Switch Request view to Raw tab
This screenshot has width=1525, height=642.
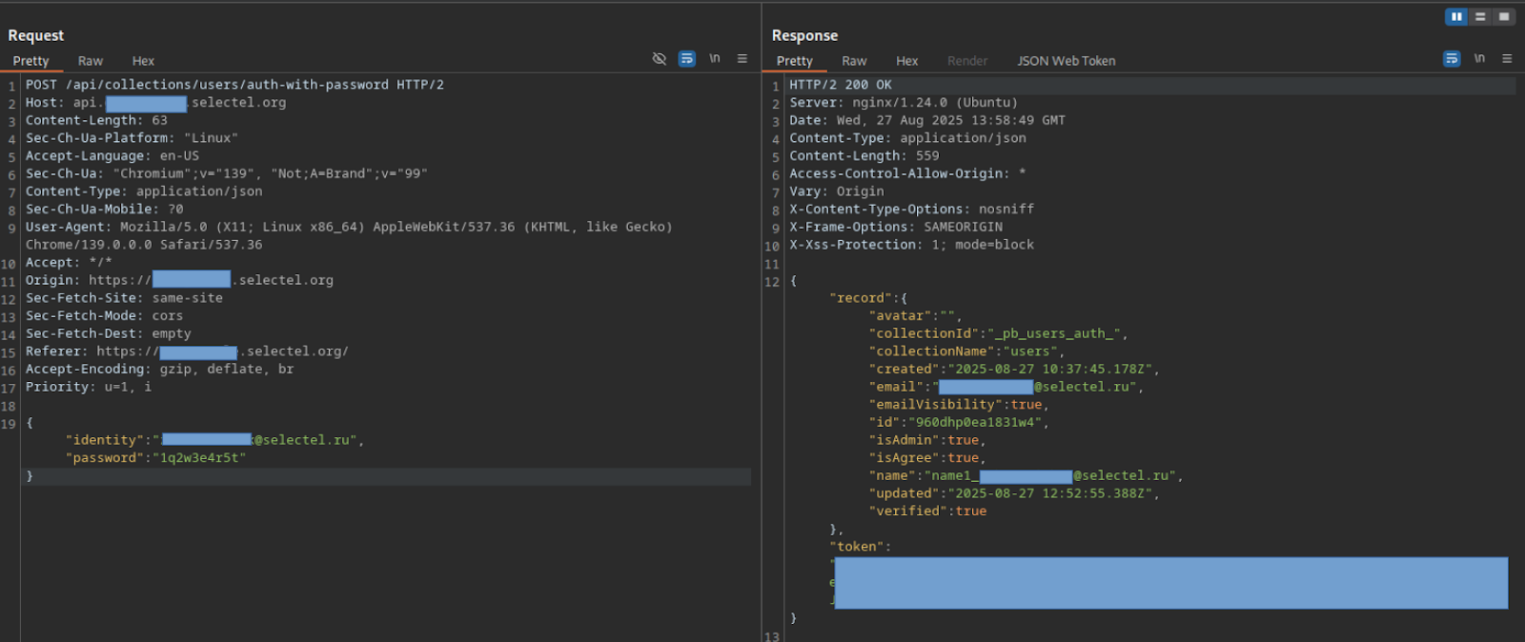90,61
